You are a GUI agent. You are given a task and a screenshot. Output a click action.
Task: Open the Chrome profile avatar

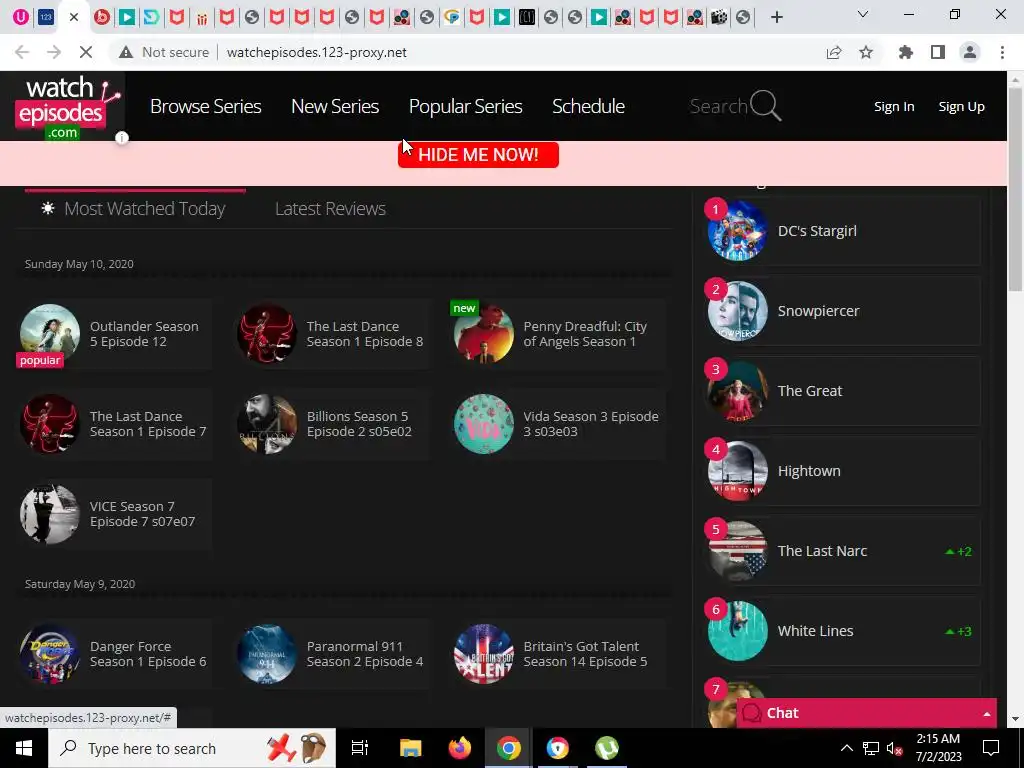(x=970, y=52)
